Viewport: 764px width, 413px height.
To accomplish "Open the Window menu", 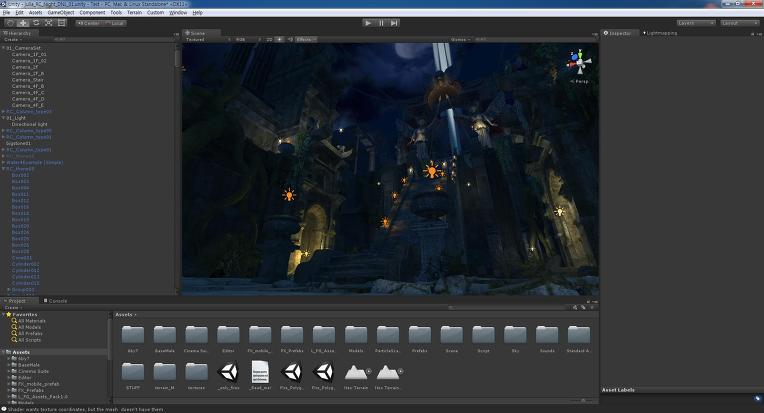I will [178, 13].
